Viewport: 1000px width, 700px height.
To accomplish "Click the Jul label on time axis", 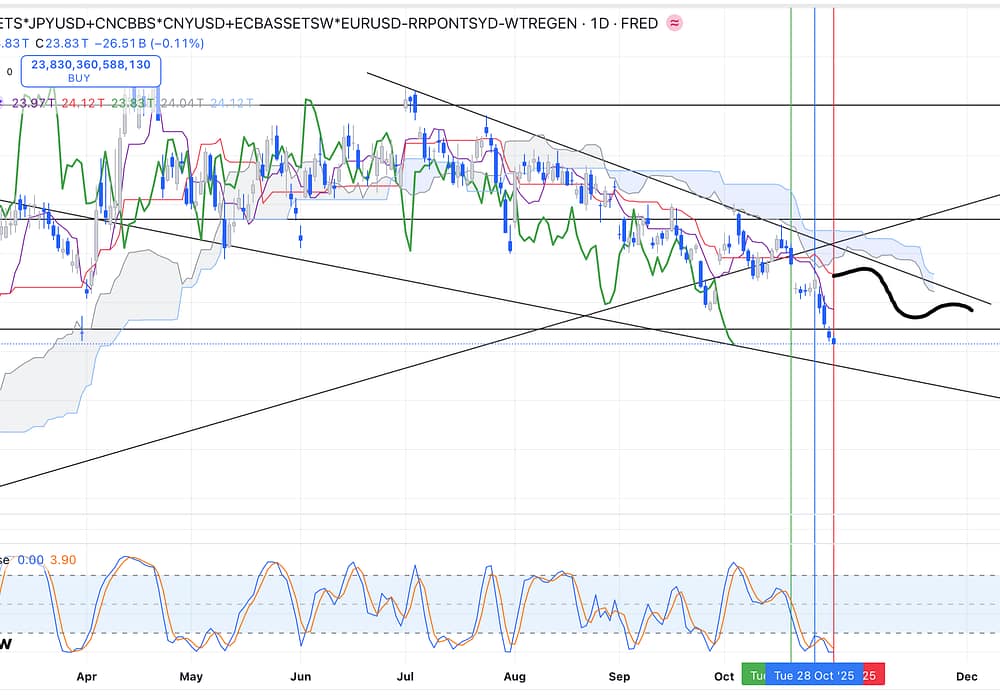I will pyautogui.click(x=406, y=676).
